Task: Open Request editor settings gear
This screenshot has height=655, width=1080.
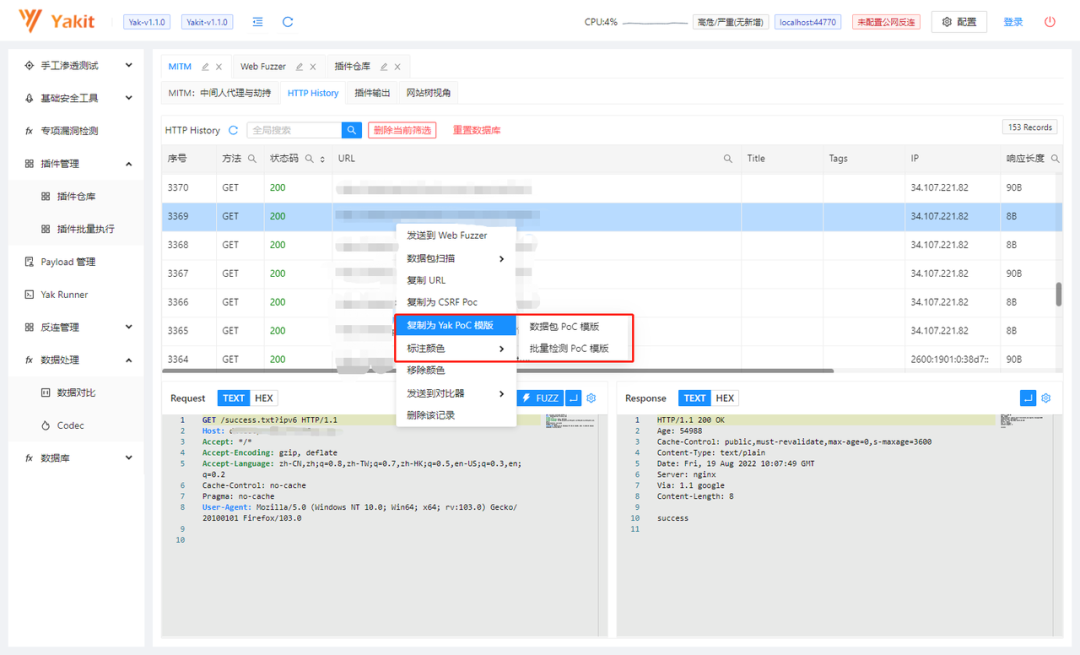Action: click(591, 398)
